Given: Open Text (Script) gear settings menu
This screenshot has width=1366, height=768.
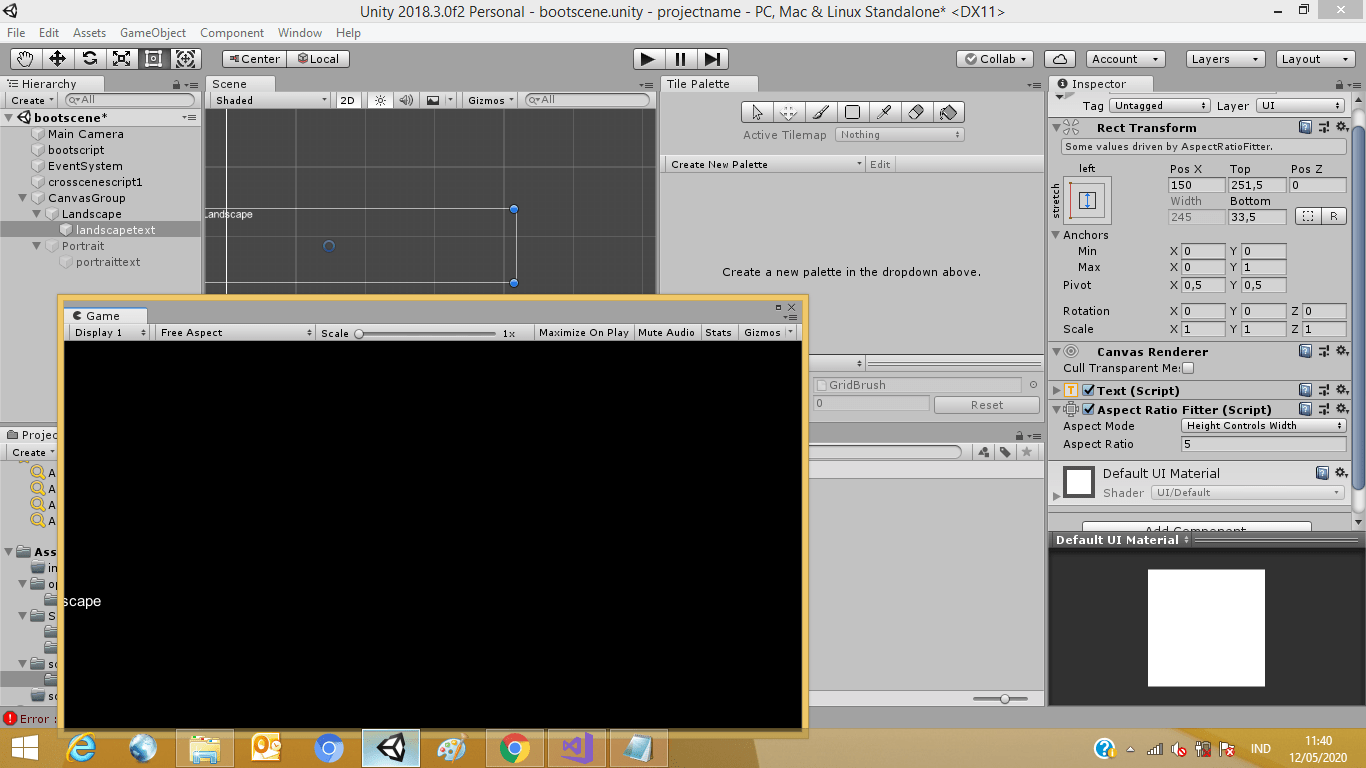Looking at the screenshot, I should [1341, 391].
